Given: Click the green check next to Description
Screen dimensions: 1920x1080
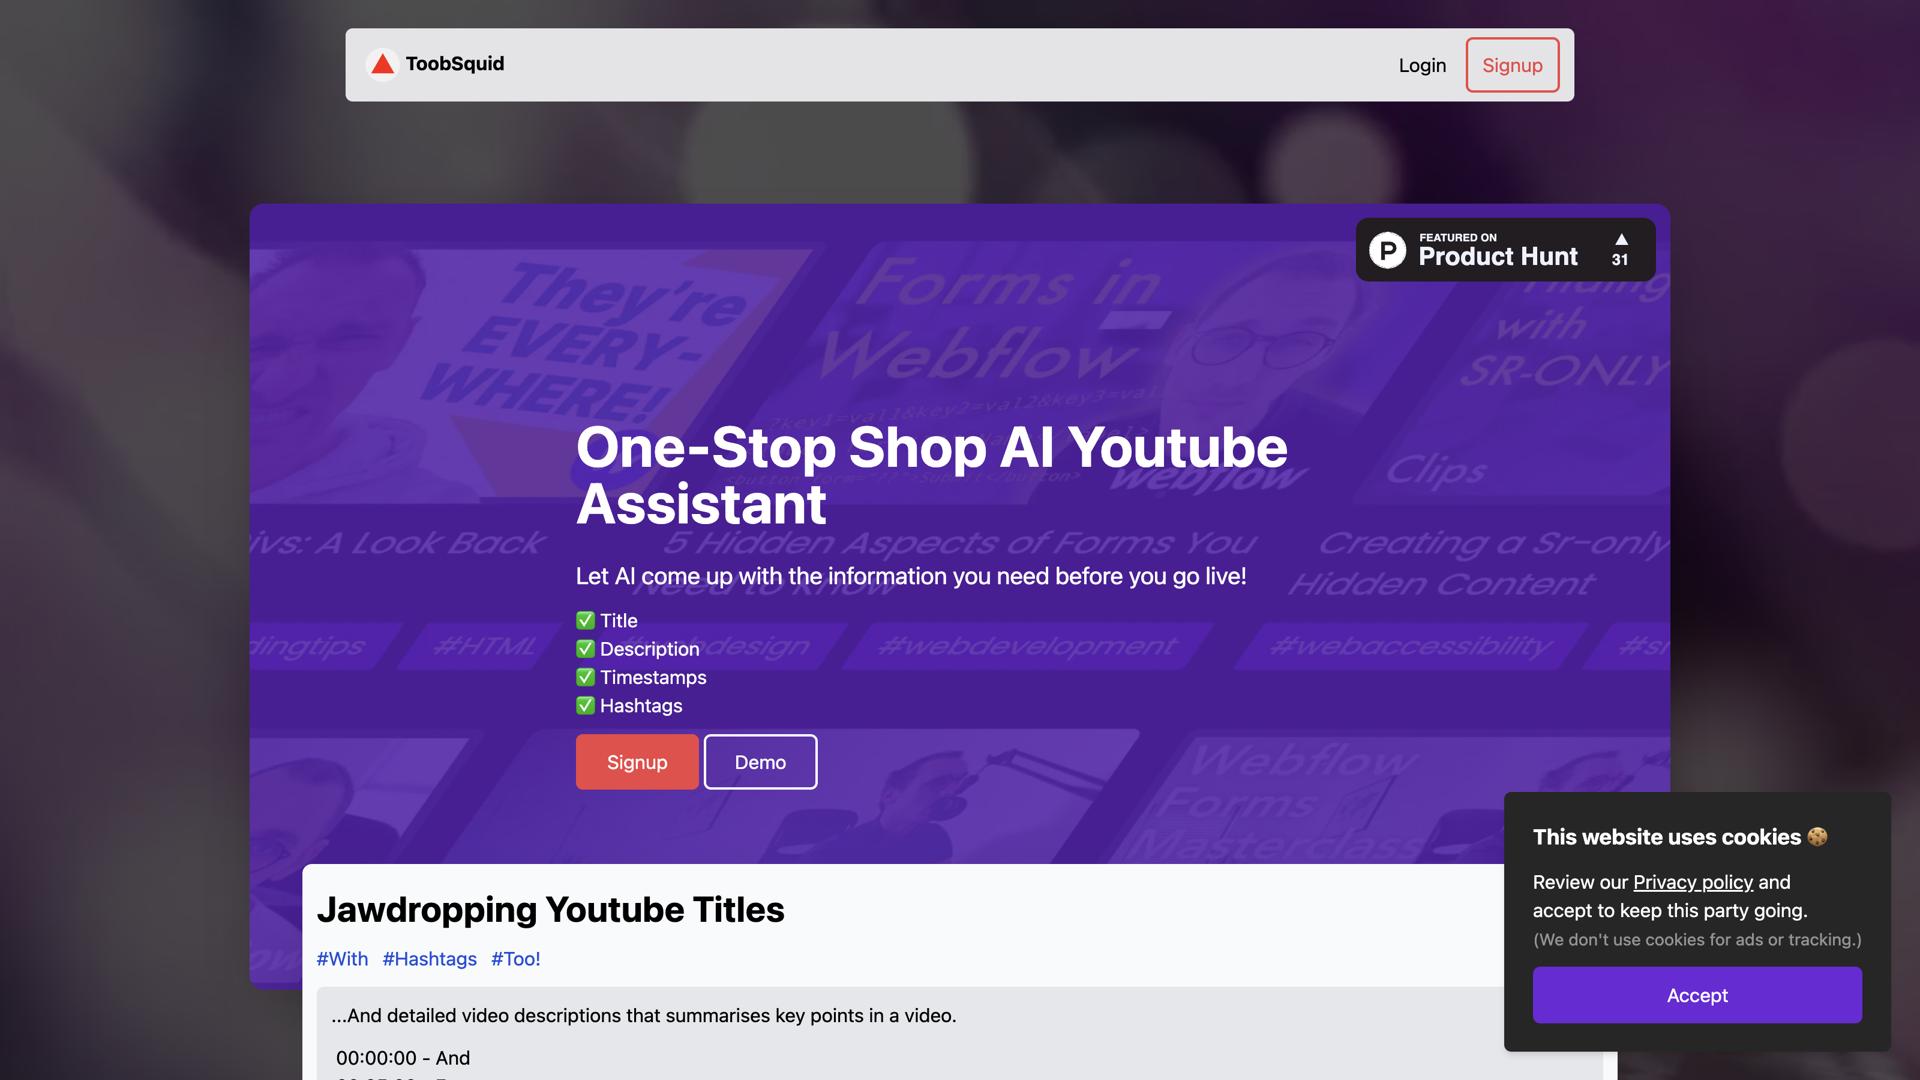Looking at the screenshot, I should (x=585, y=649).
